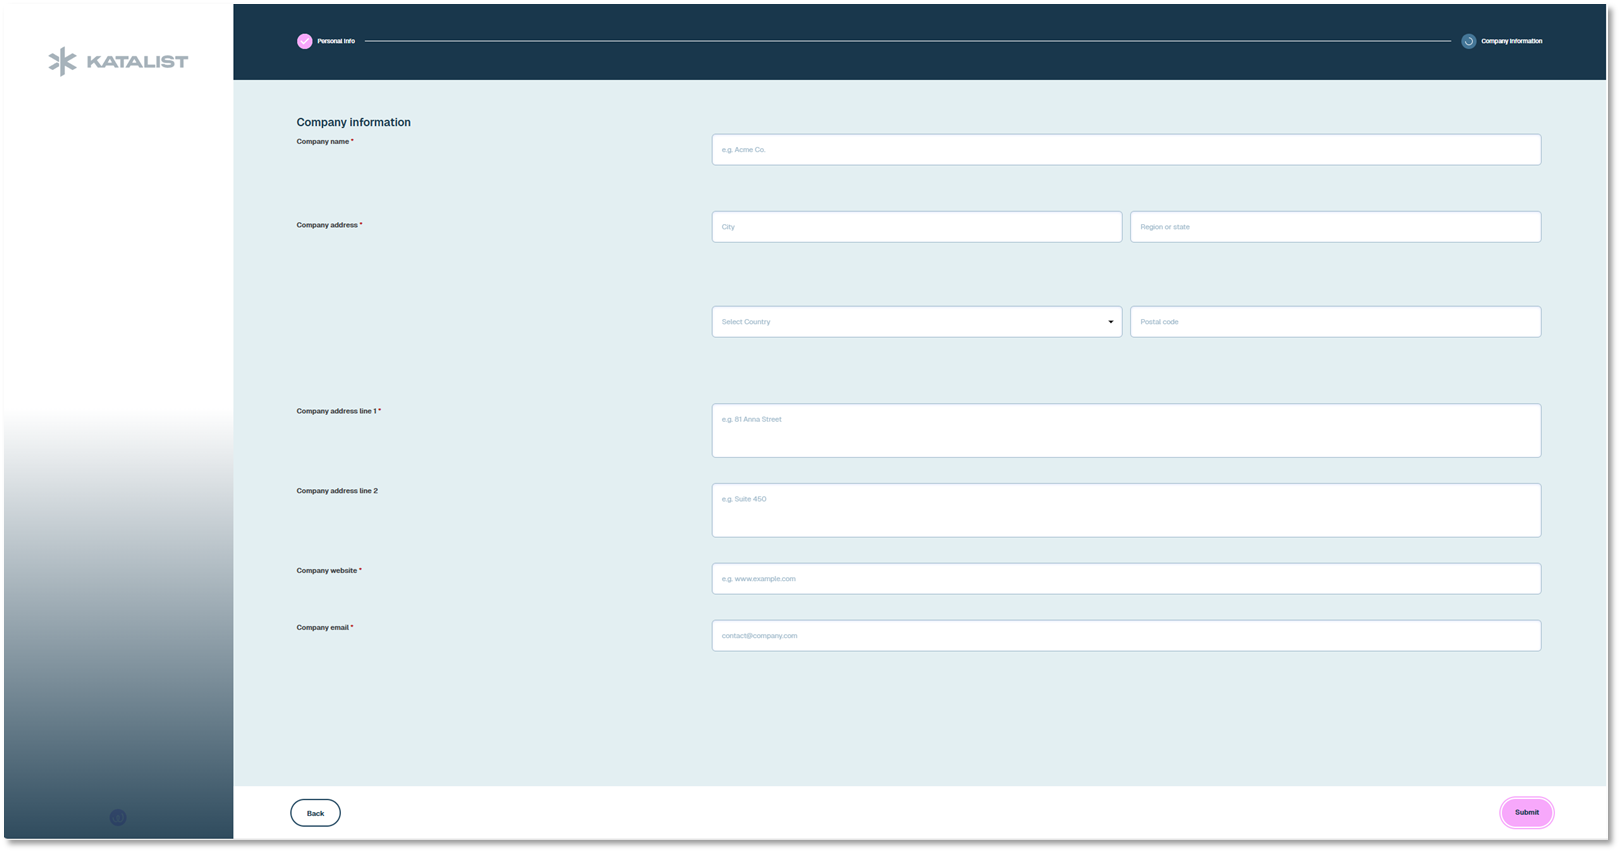
Task: Select the Region or state field
Action: point(1334,227)
